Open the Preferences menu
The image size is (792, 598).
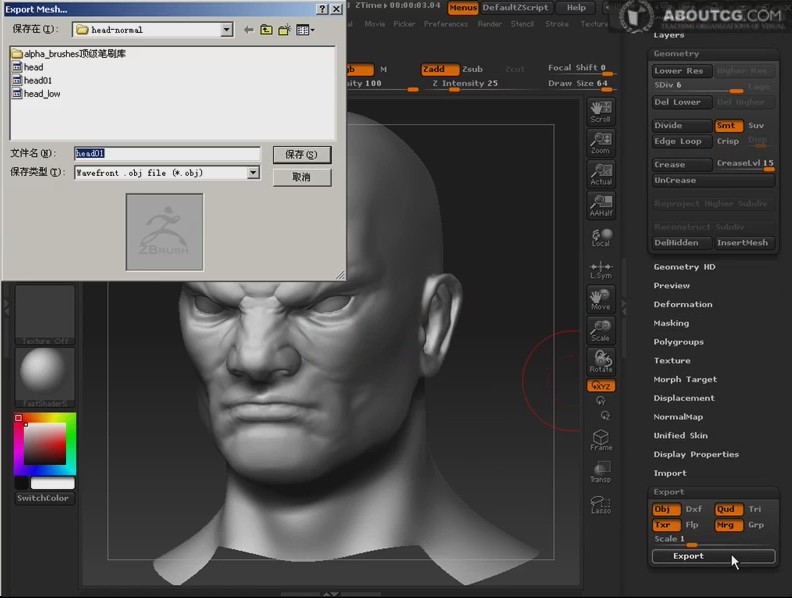(446, 24)
